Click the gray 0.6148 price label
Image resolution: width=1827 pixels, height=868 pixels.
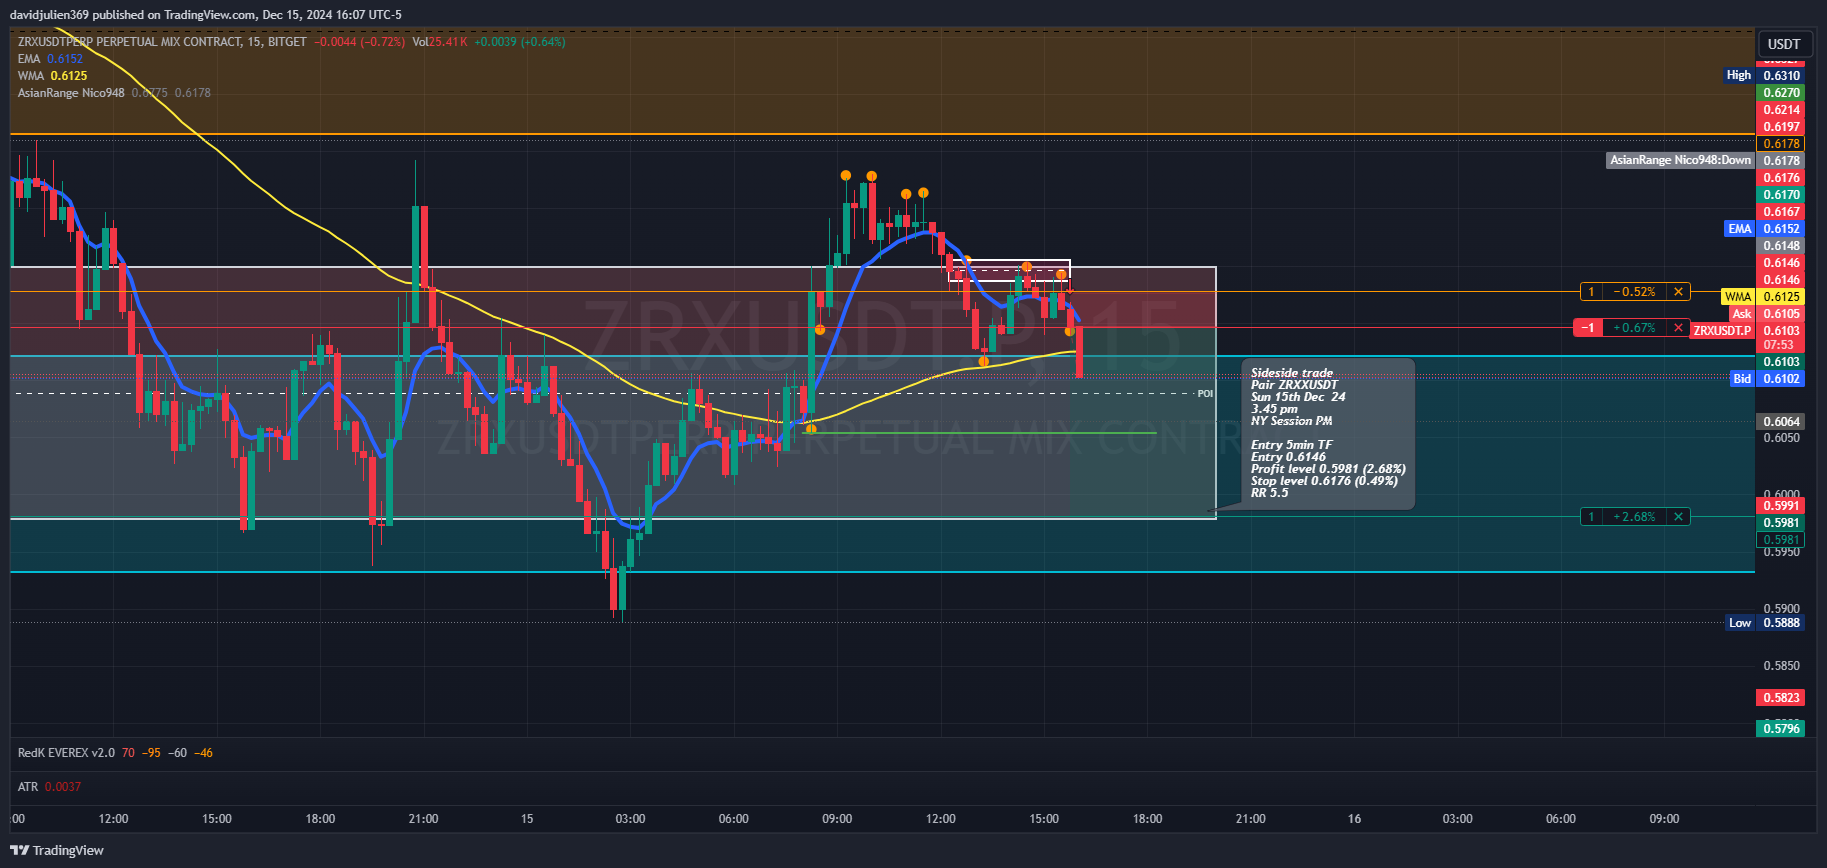[x=1781, y=246]
